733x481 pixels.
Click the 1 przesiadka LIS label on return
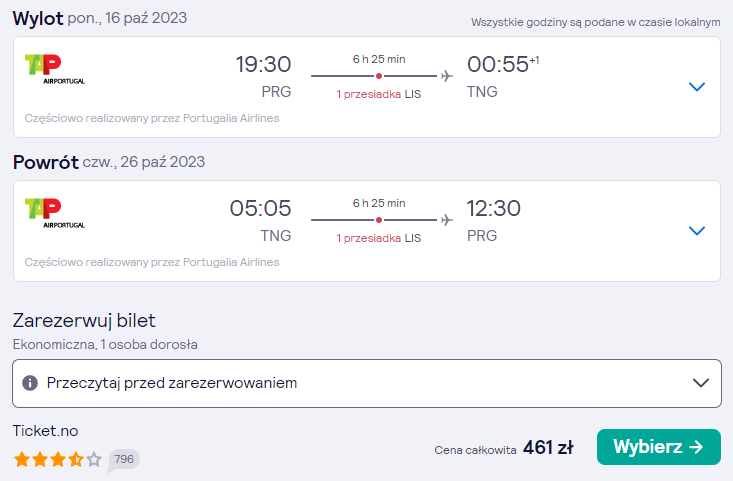(379, 238)
